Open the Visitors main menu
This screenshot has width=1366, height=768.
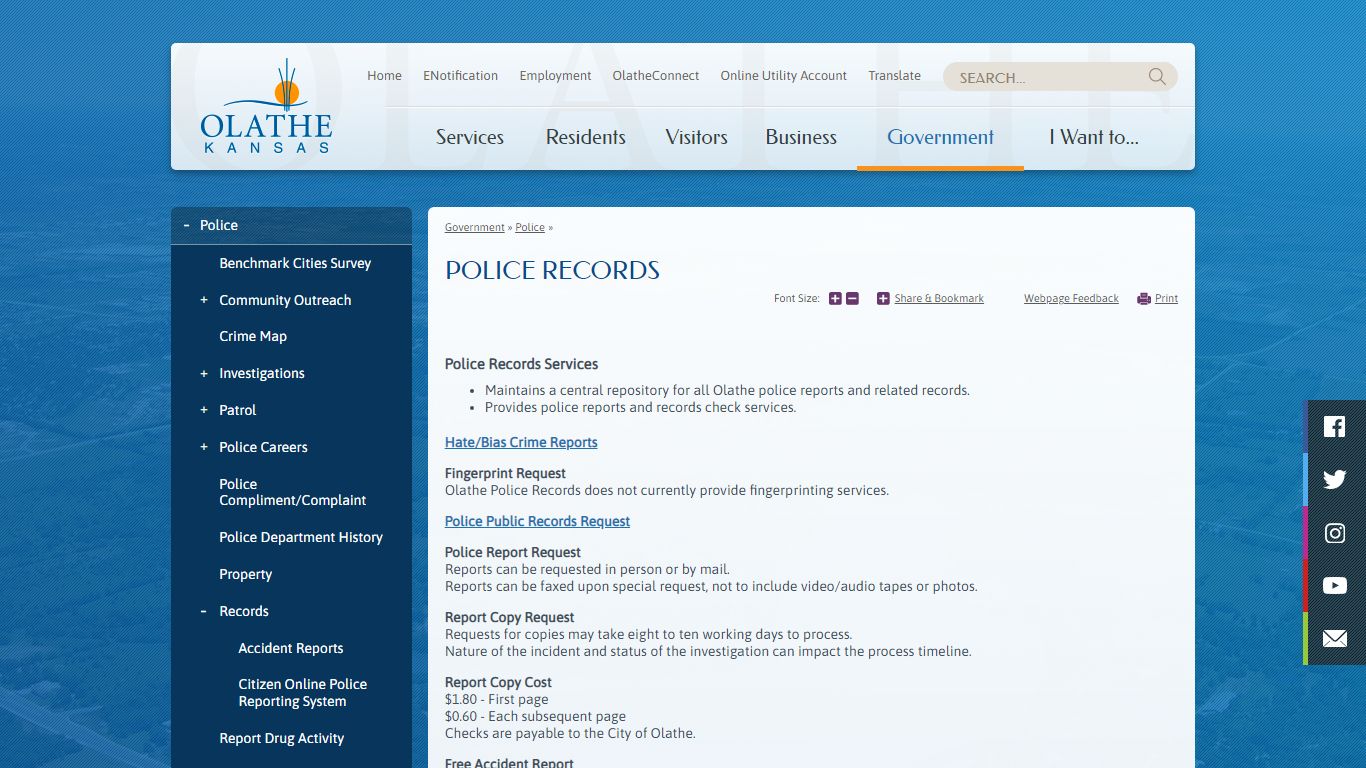[696, 137]
